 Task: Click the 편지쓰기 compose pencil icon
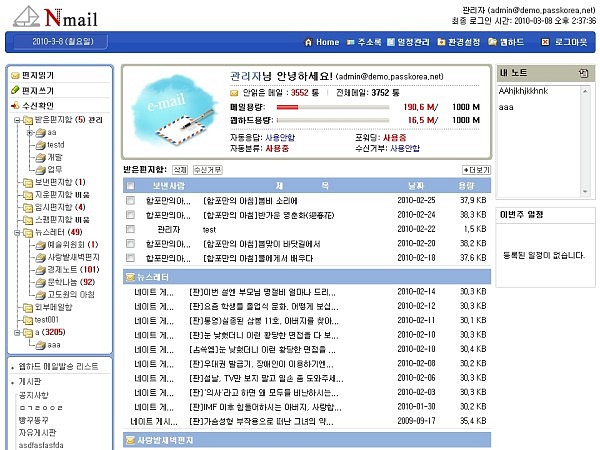click(x=14, y=90)
